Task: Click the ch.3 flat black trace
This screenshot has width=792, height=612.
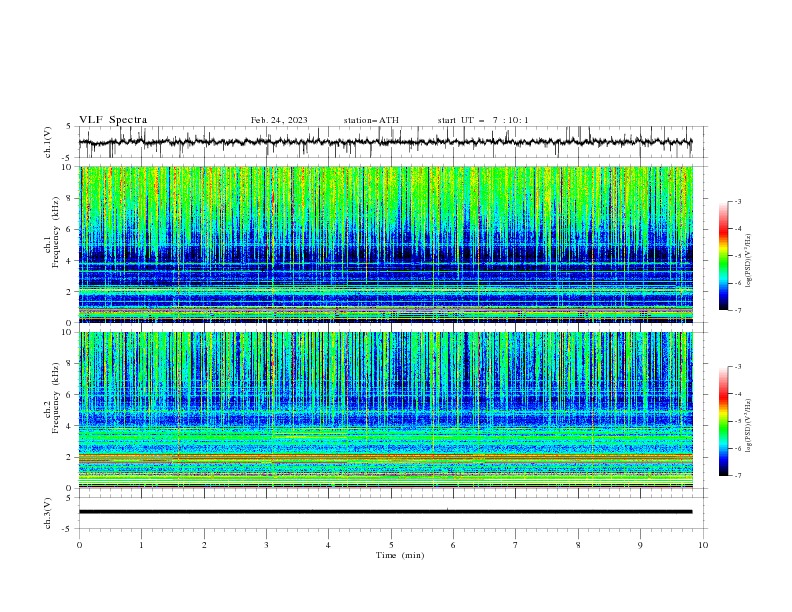Action: [385, 512]
